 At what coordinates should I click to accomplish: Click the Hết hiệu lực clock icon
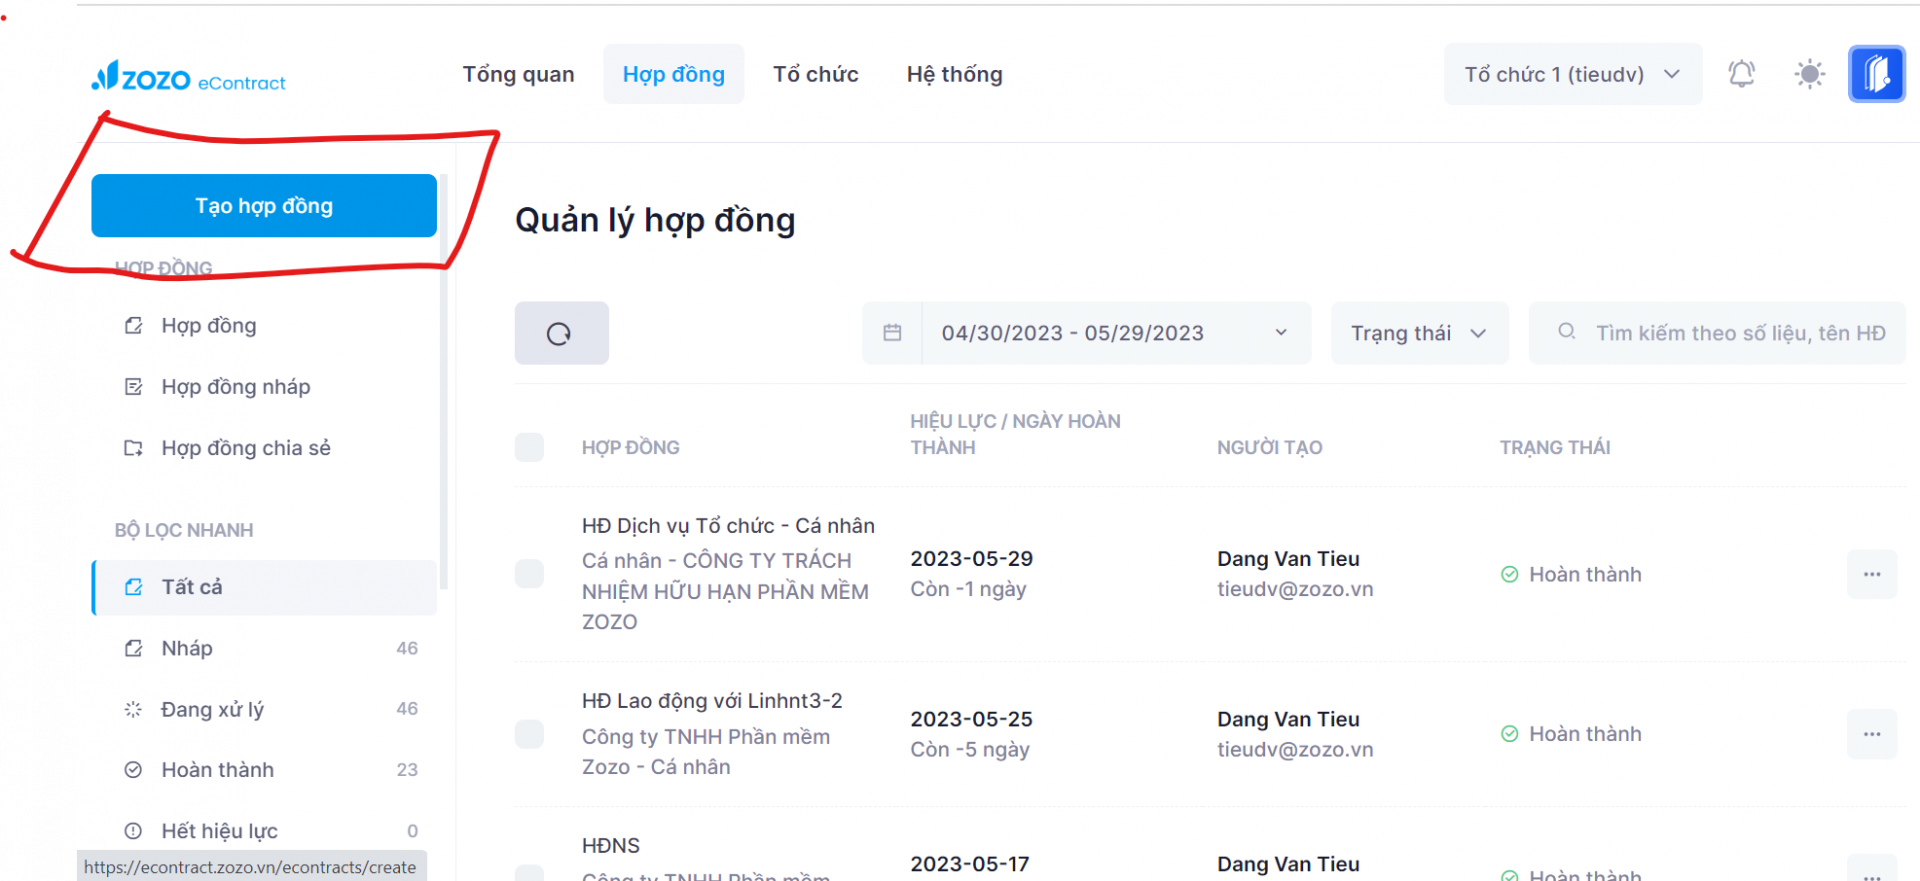point(133,831)
